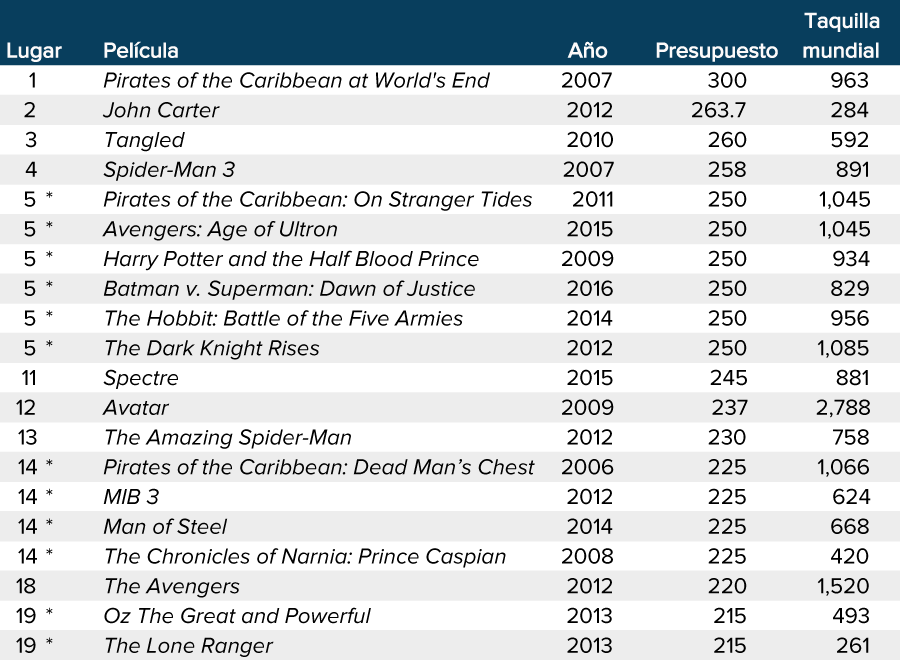Click the 'Película' column header

pyautogui.click(x=141, y=51)
